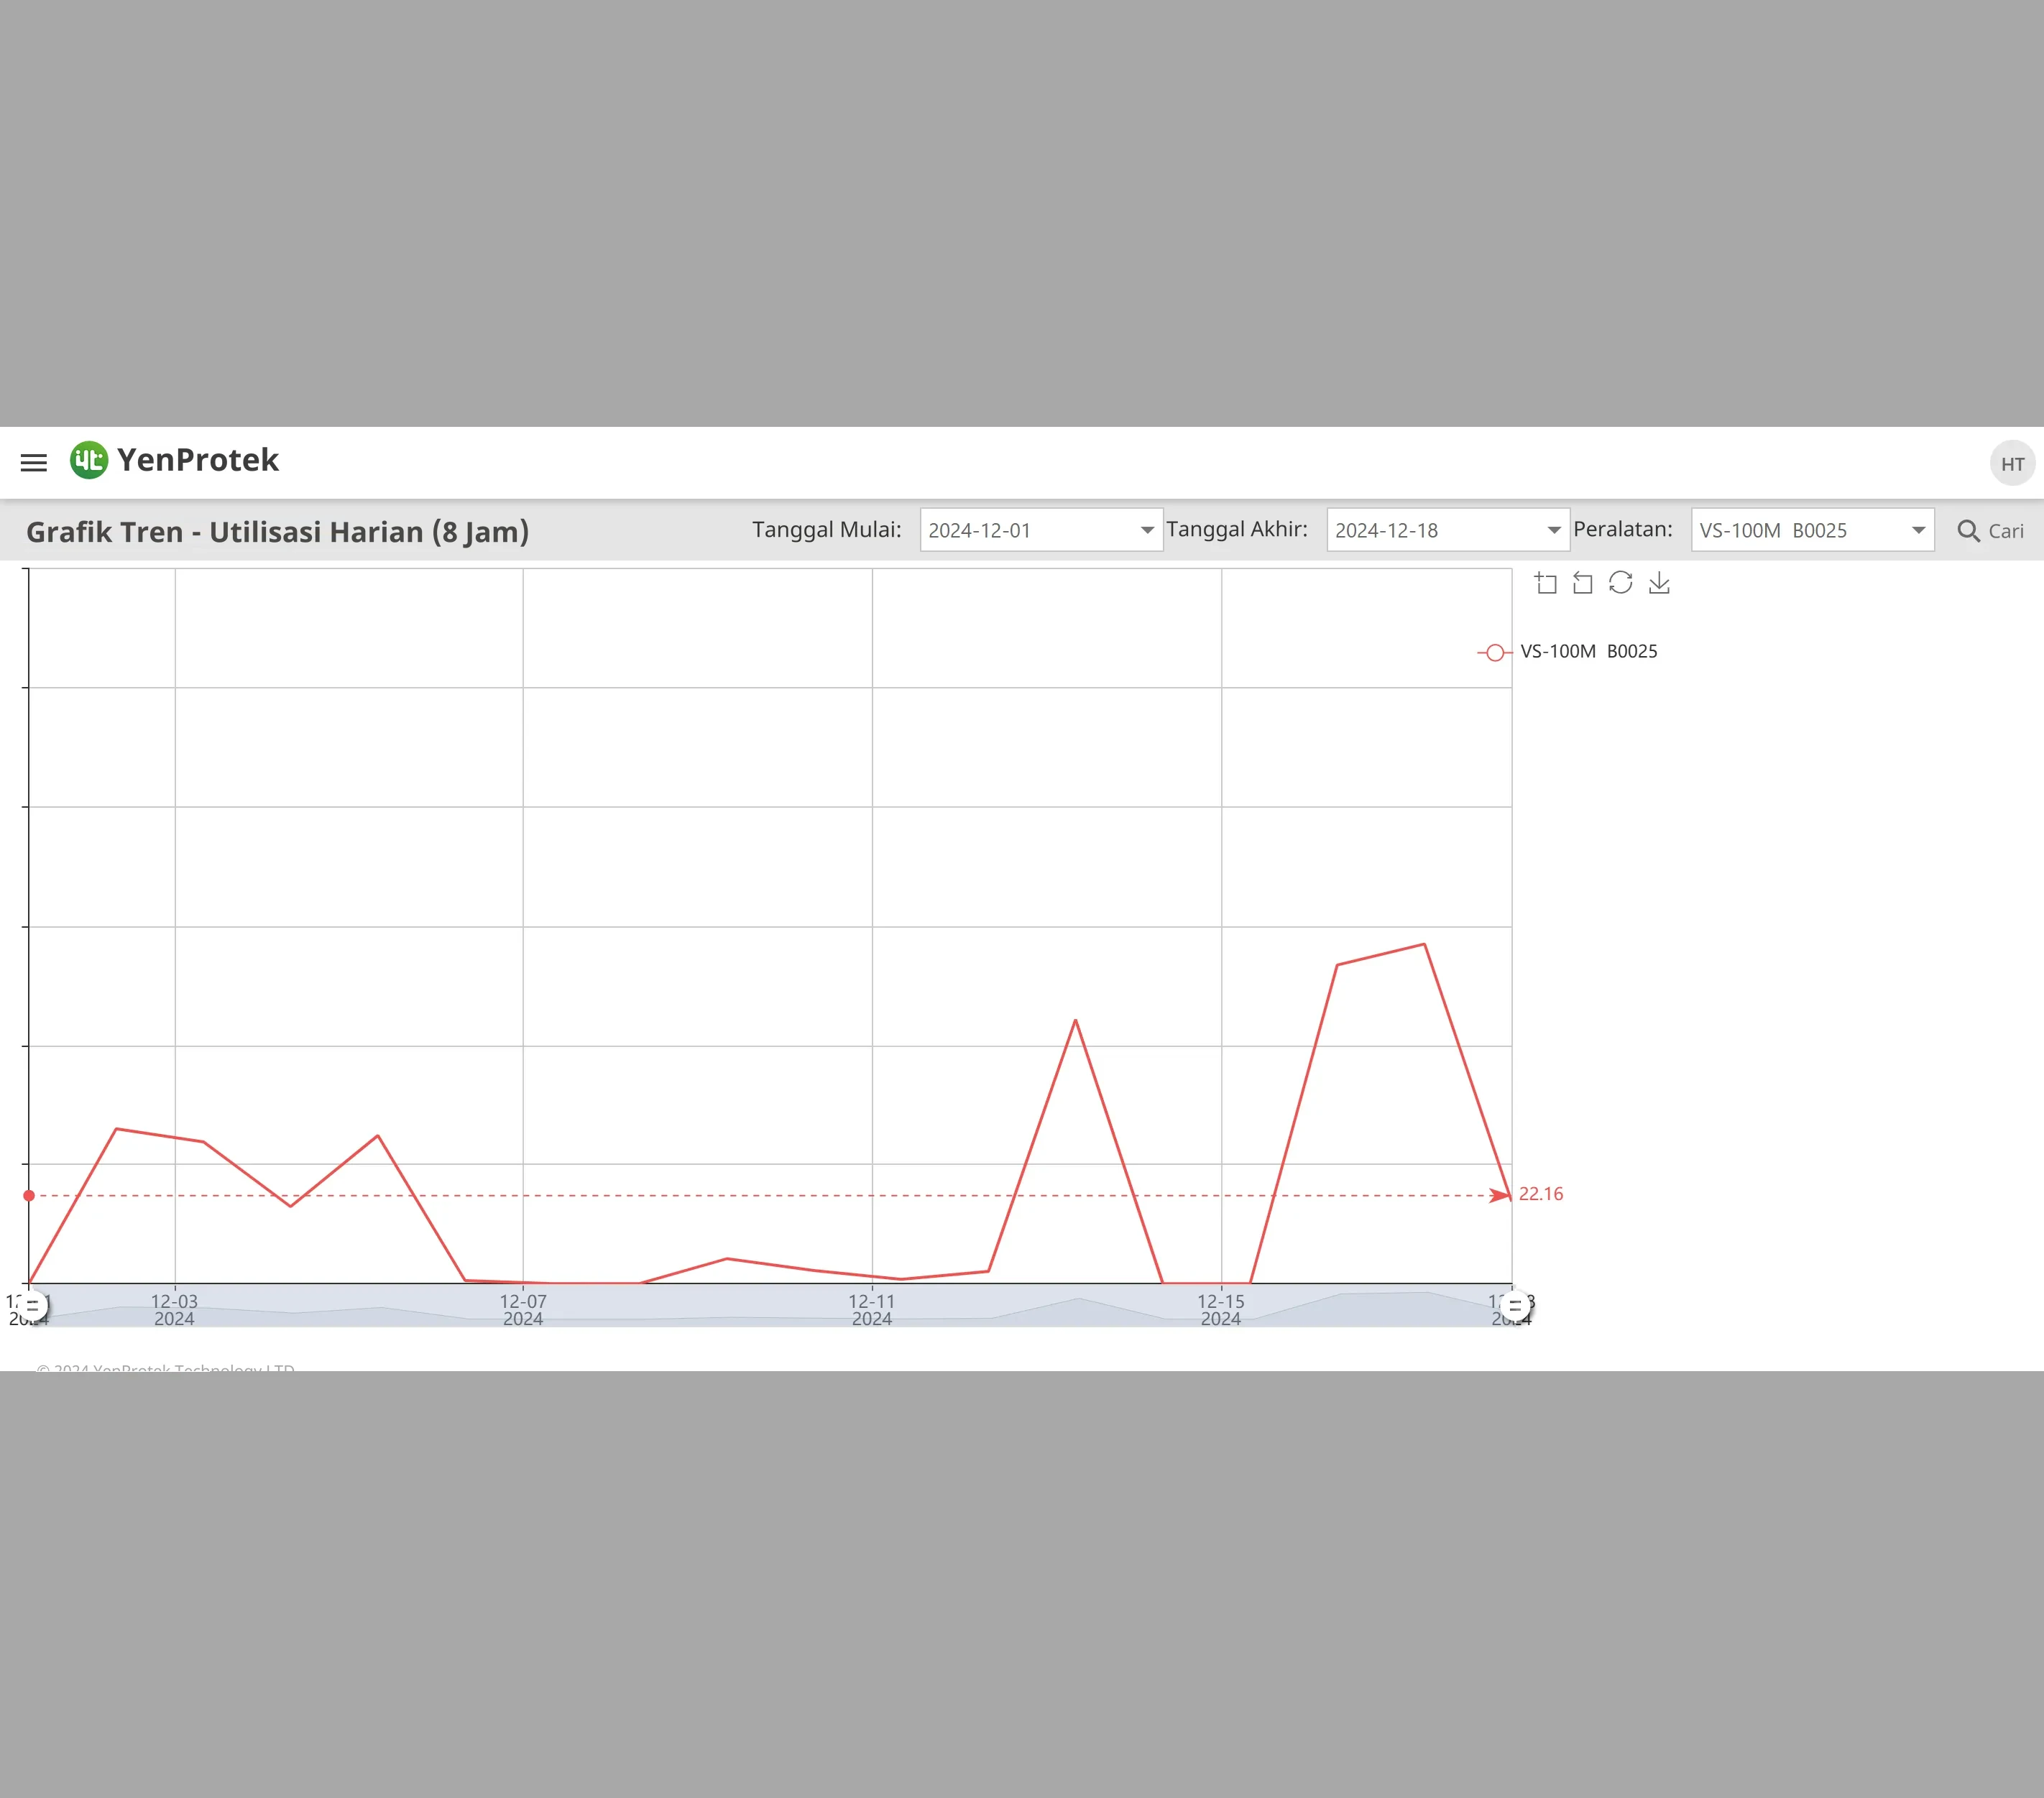Click the magnifier search icon
Image resolution: width=2044 pixels, height=1798 pixels.
point(1968,531)
